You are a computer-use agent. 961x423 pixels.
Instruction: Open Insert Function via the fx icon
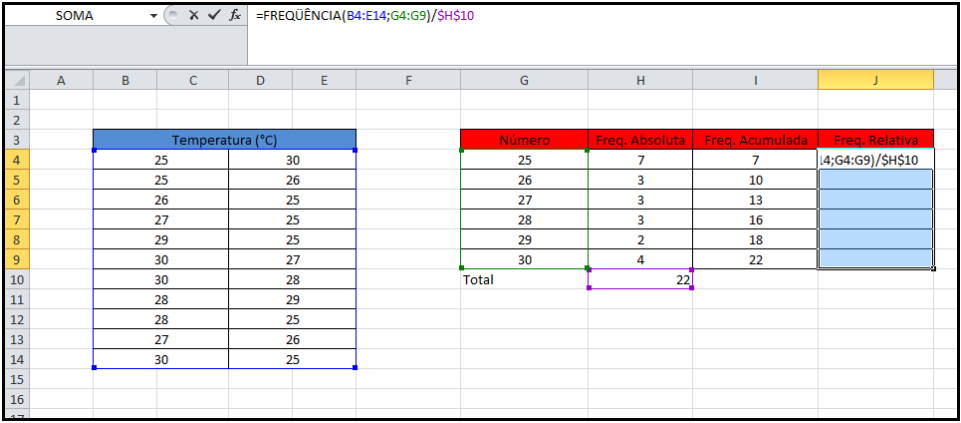click(235, 16)
